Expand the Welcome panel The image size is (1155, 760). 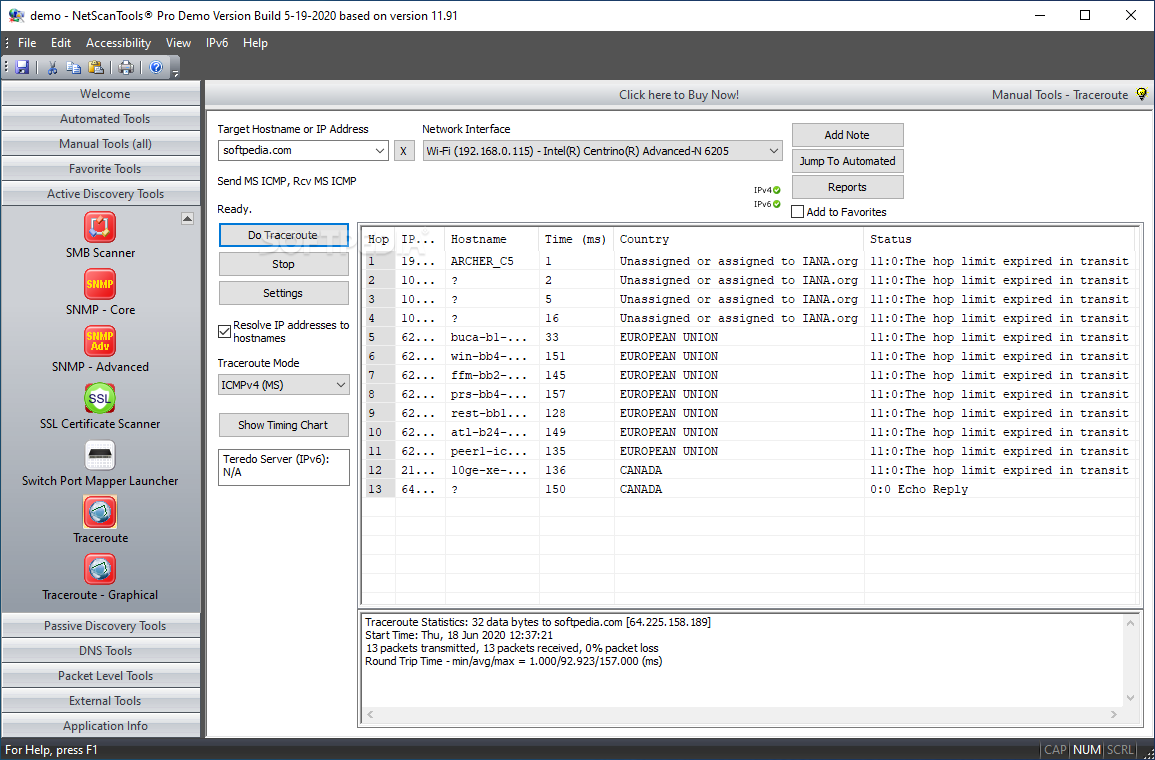tap(101, 94)
